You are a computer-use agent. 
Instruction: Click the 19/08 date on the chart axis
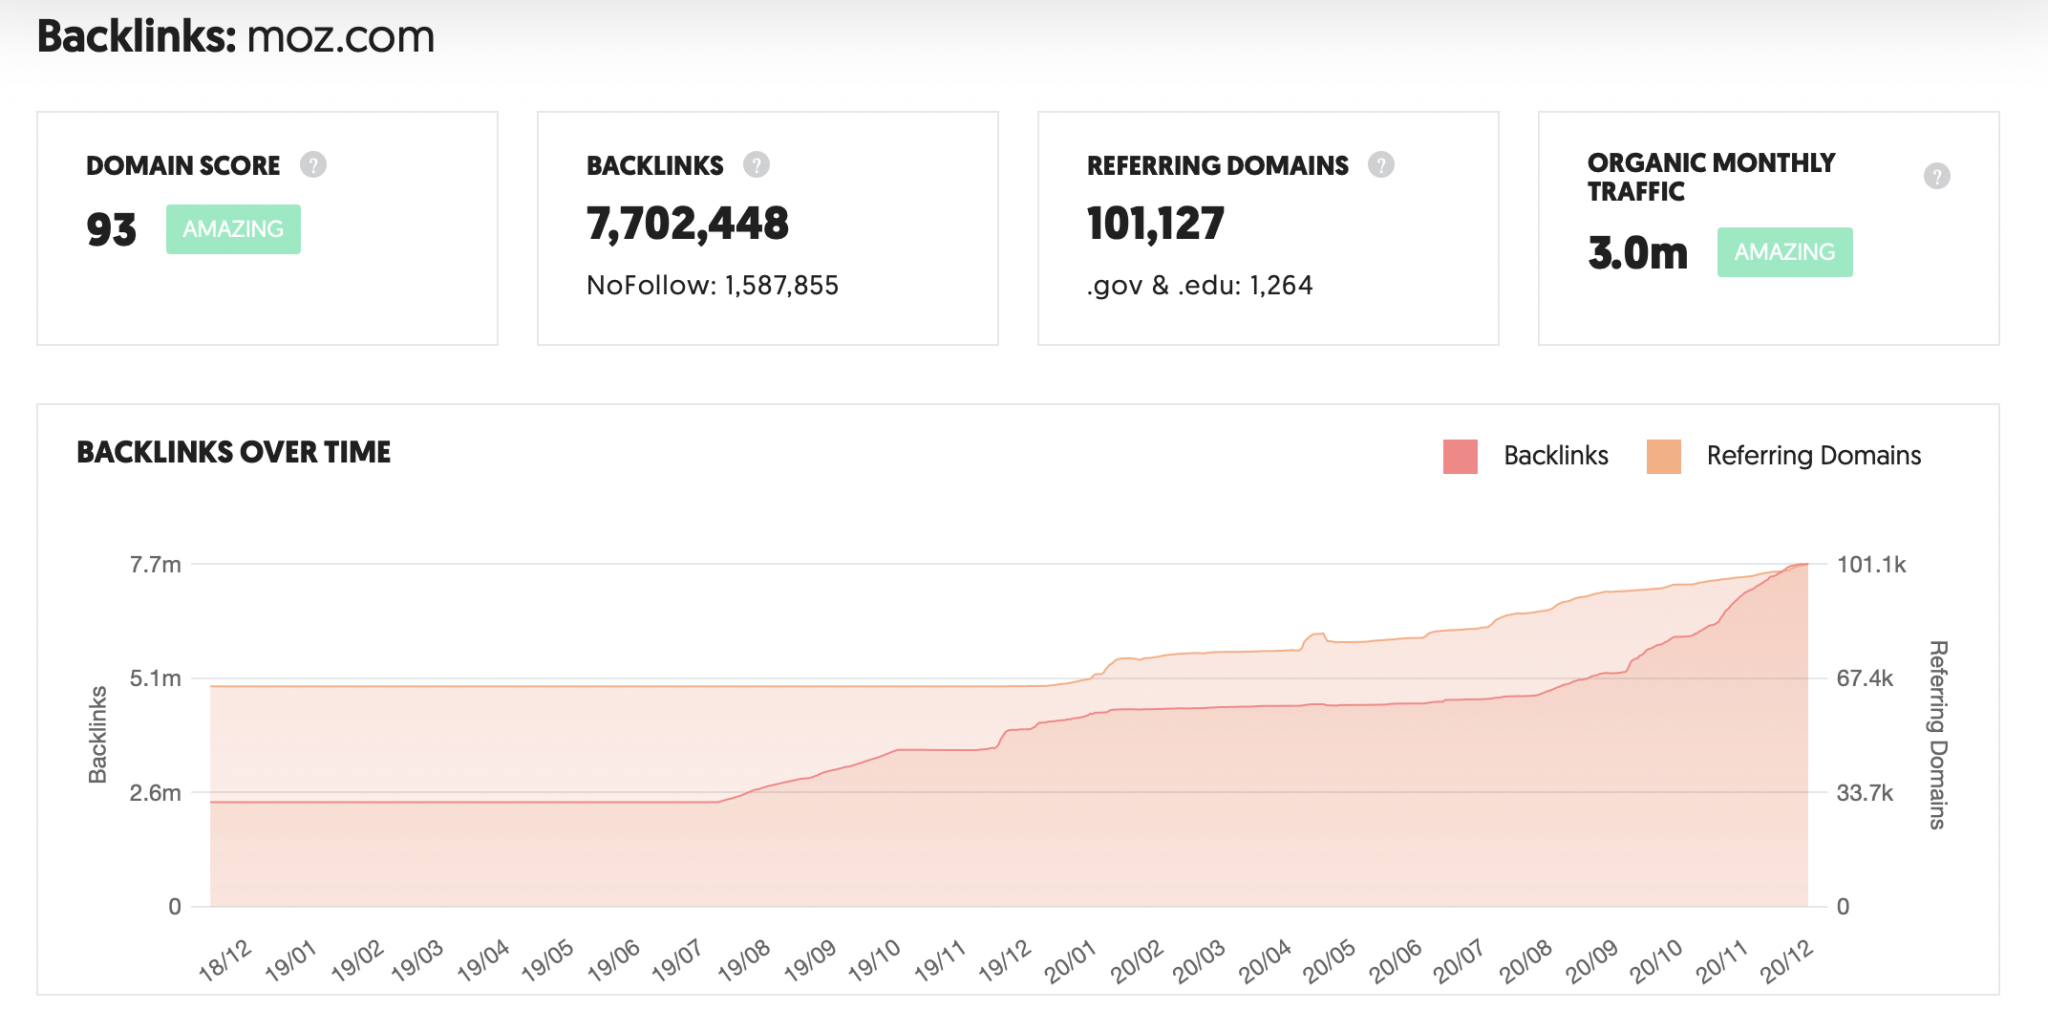point(745,960)
